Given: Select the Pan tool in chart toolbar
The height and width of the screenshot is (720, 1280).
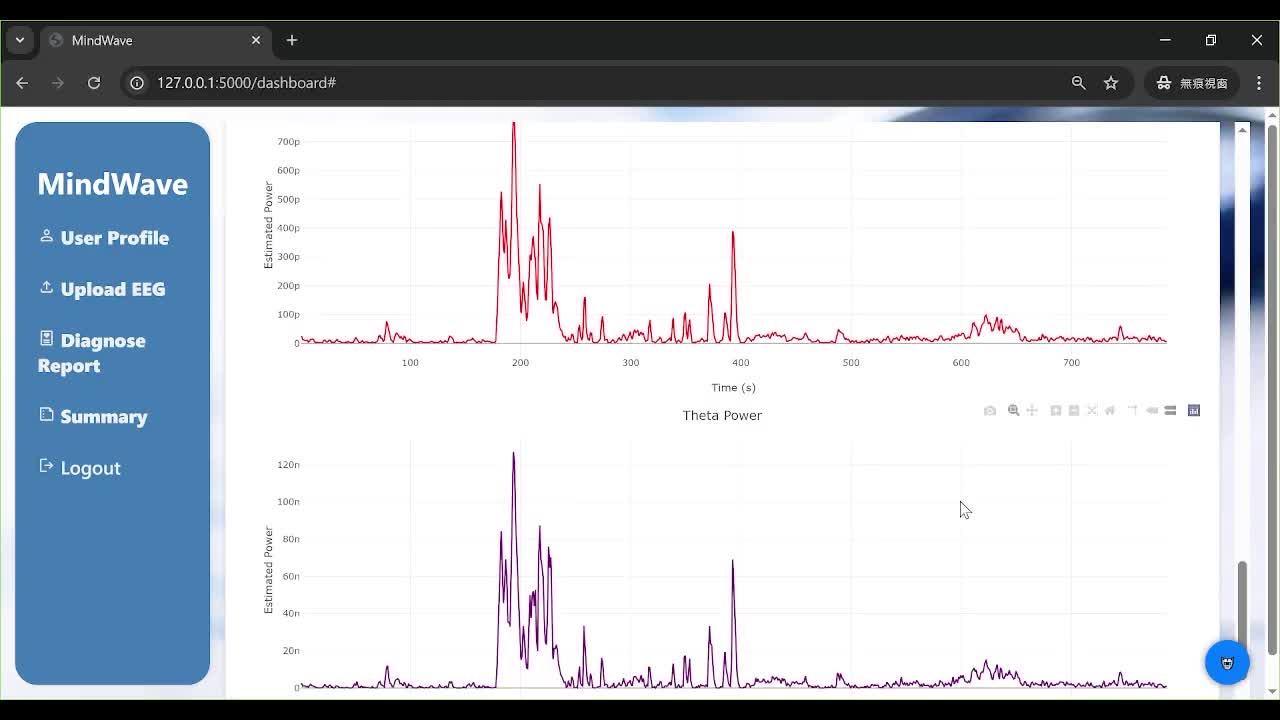Looking at the screenshot, I should click(x=1032, y=411).
